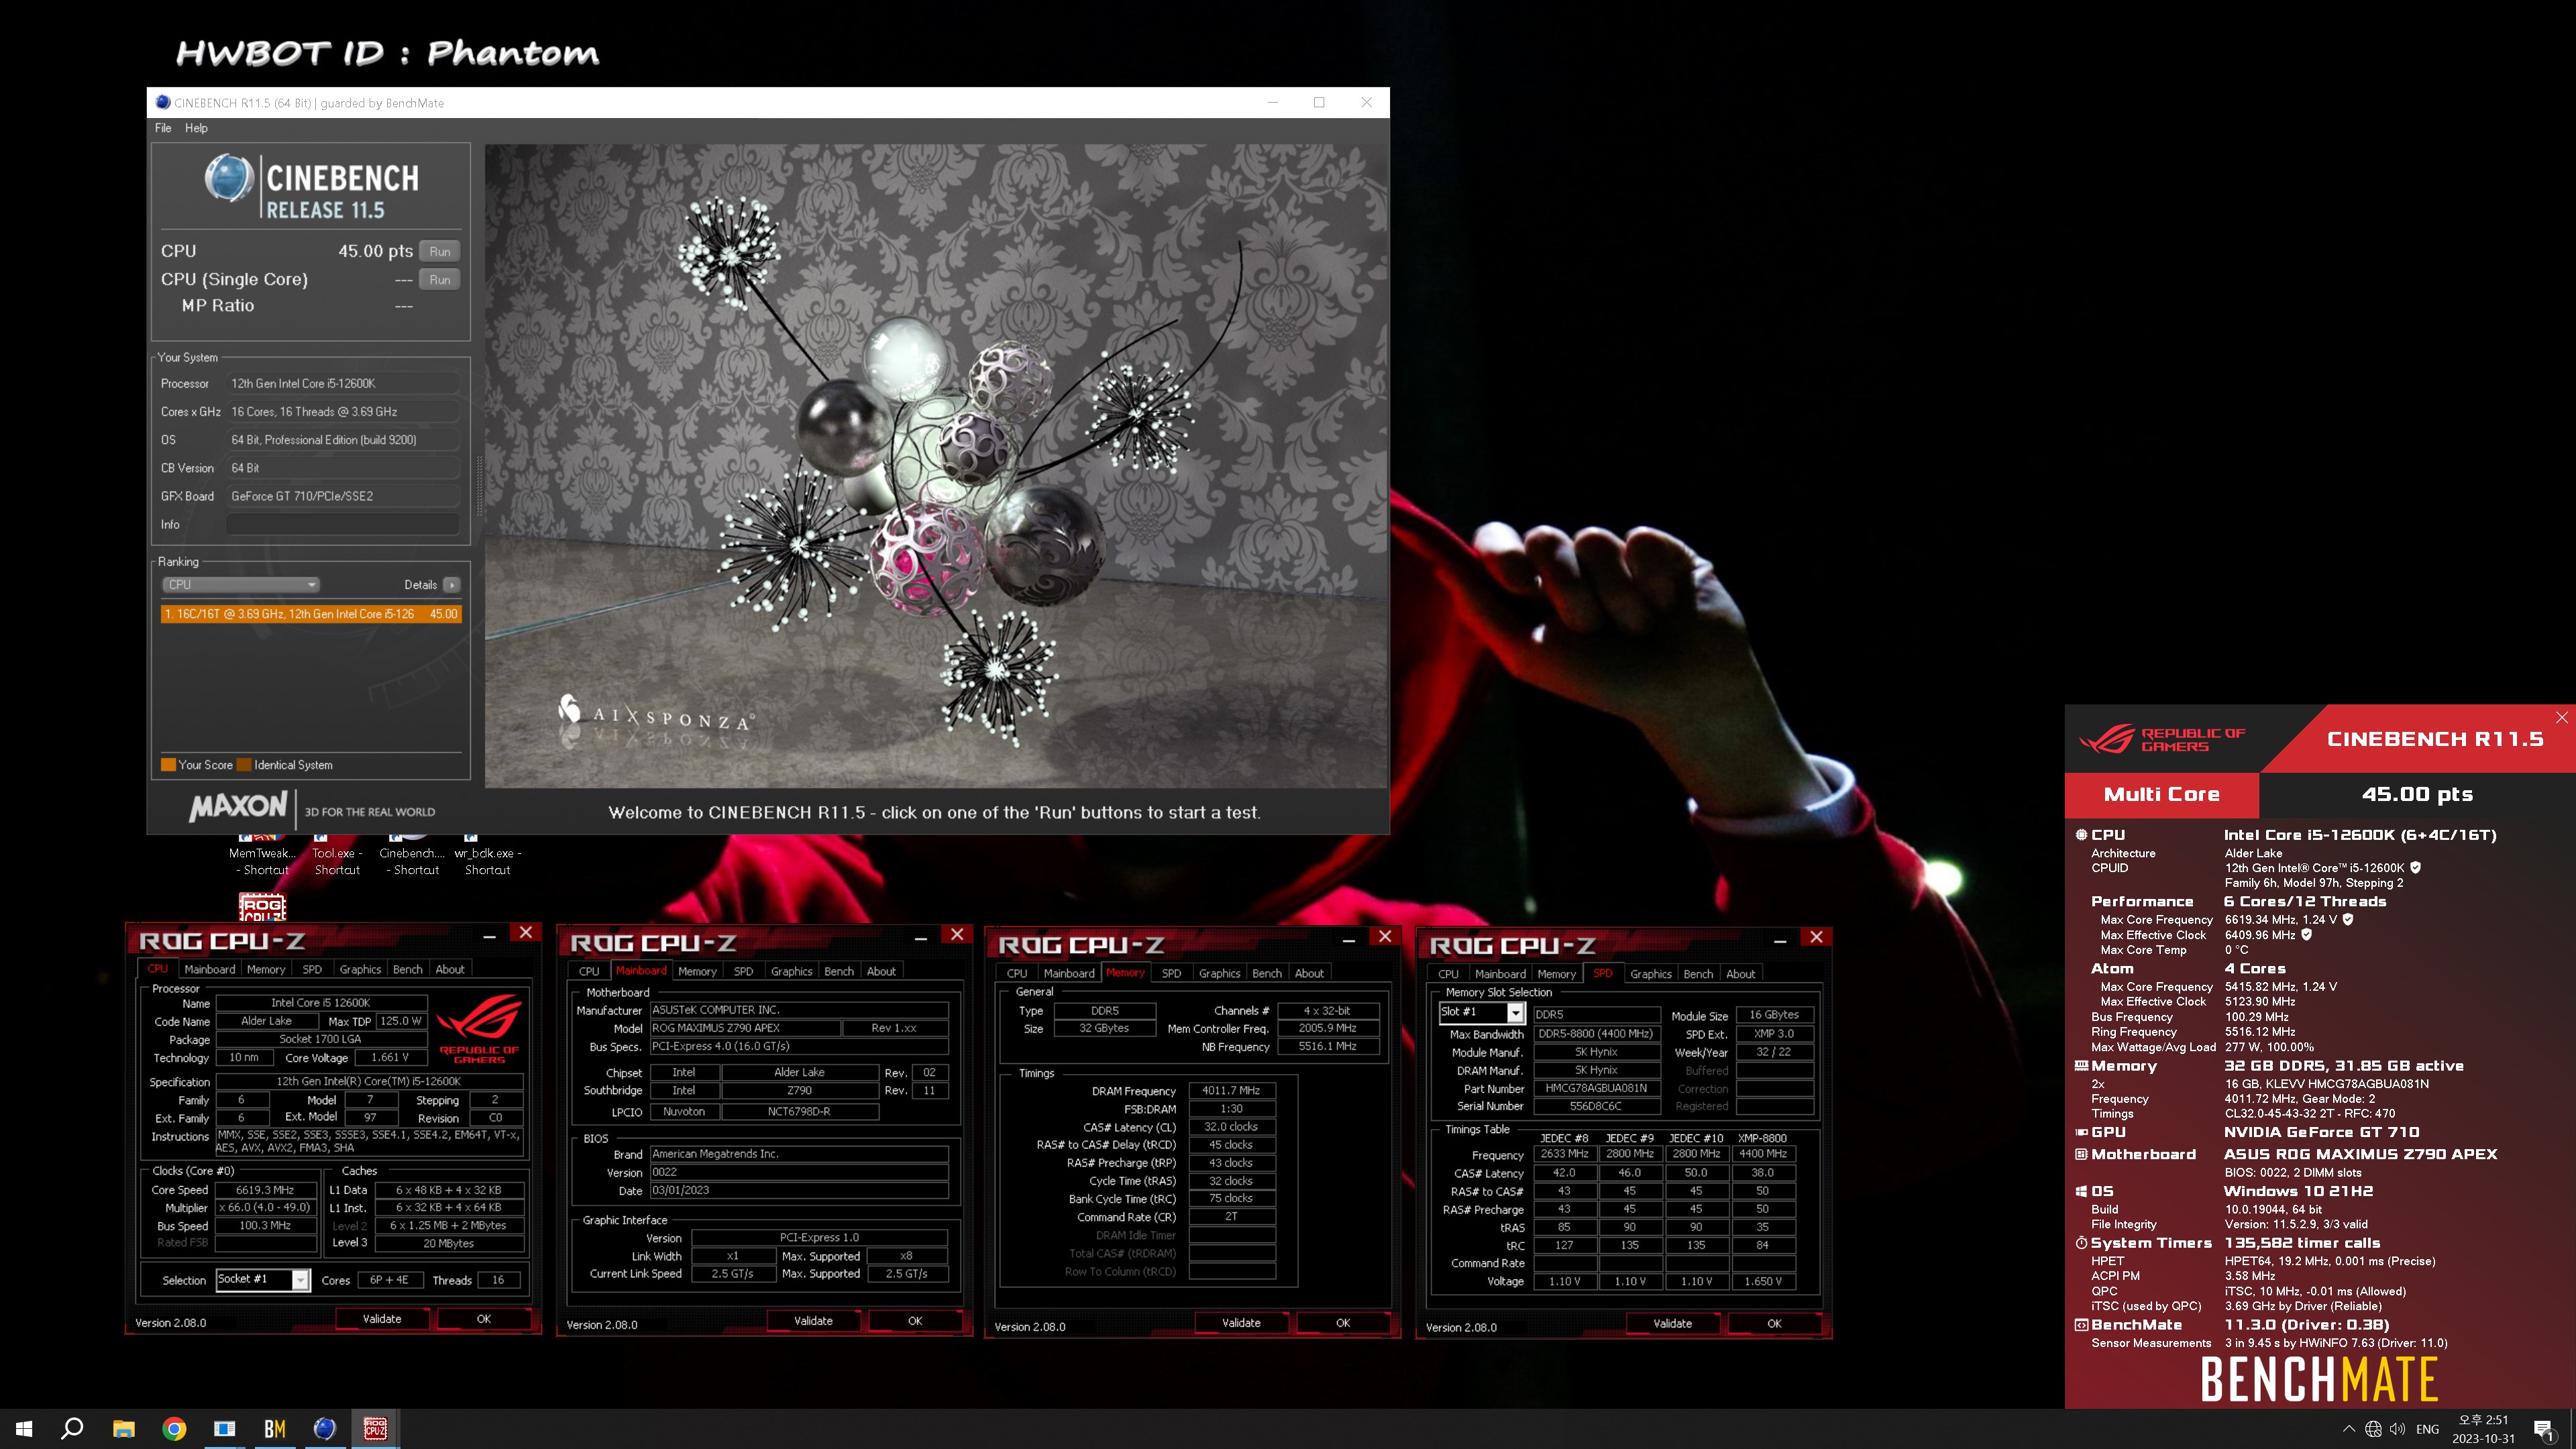Show hidden system tray icons

(2349, 1429)
